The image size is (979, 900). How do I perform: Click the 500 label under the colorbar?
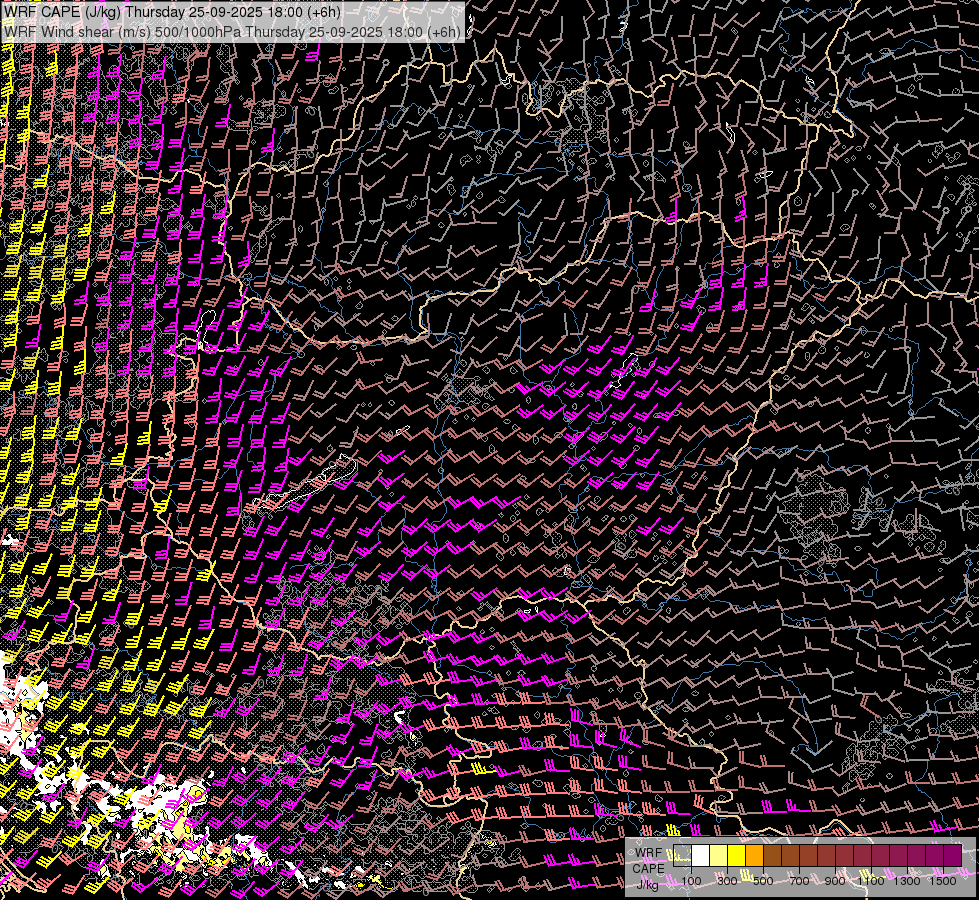tap(763, 881)
